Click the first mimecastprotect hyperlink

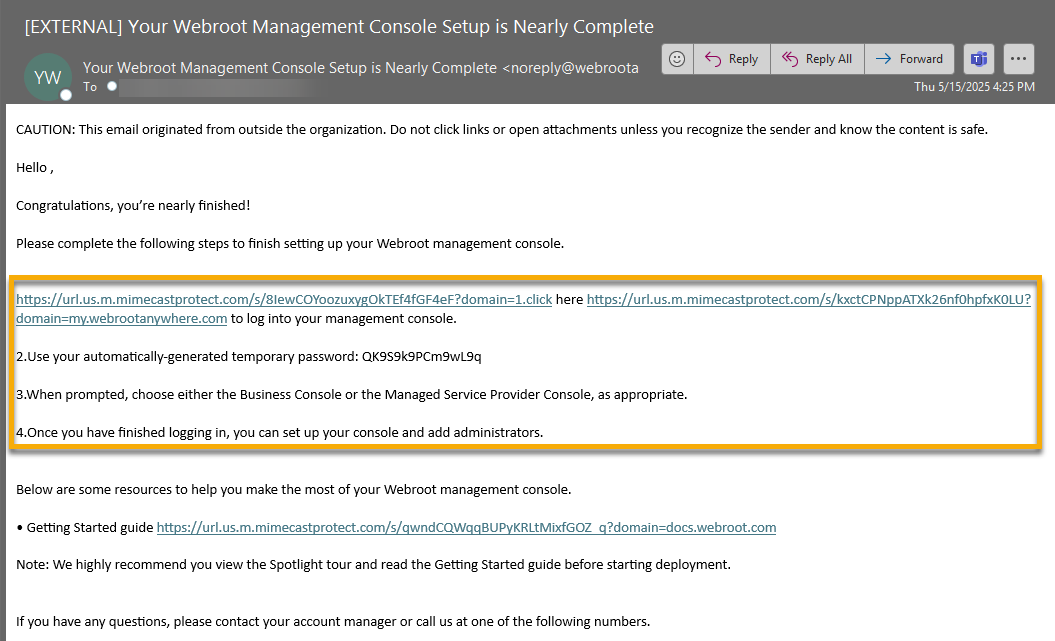pyautogui.click(x=283, y=299)
